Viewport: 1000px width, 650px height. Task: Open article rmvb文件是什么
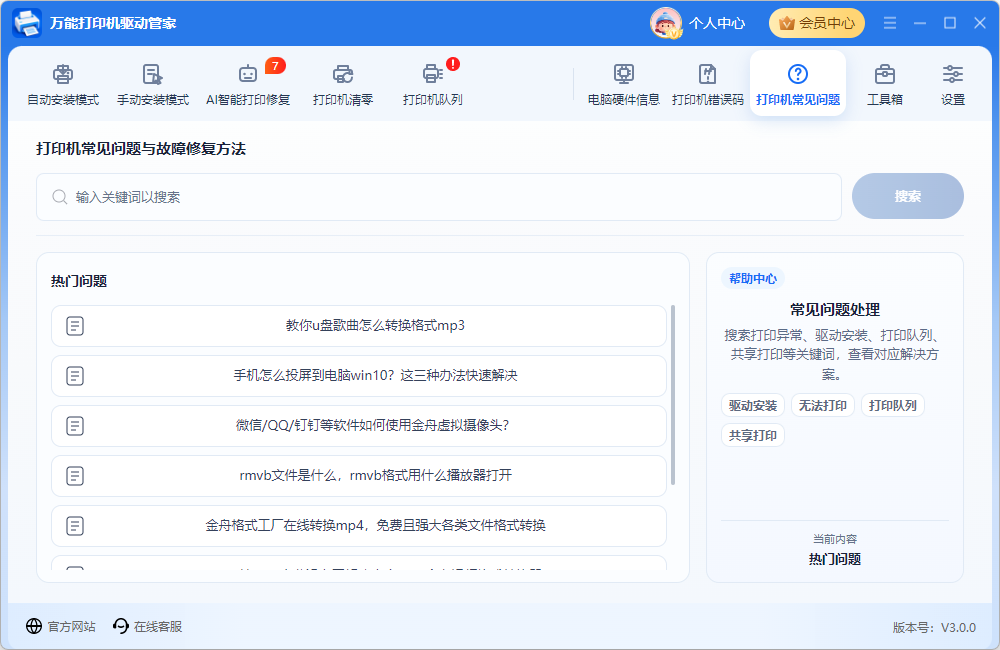pos(359,475)
